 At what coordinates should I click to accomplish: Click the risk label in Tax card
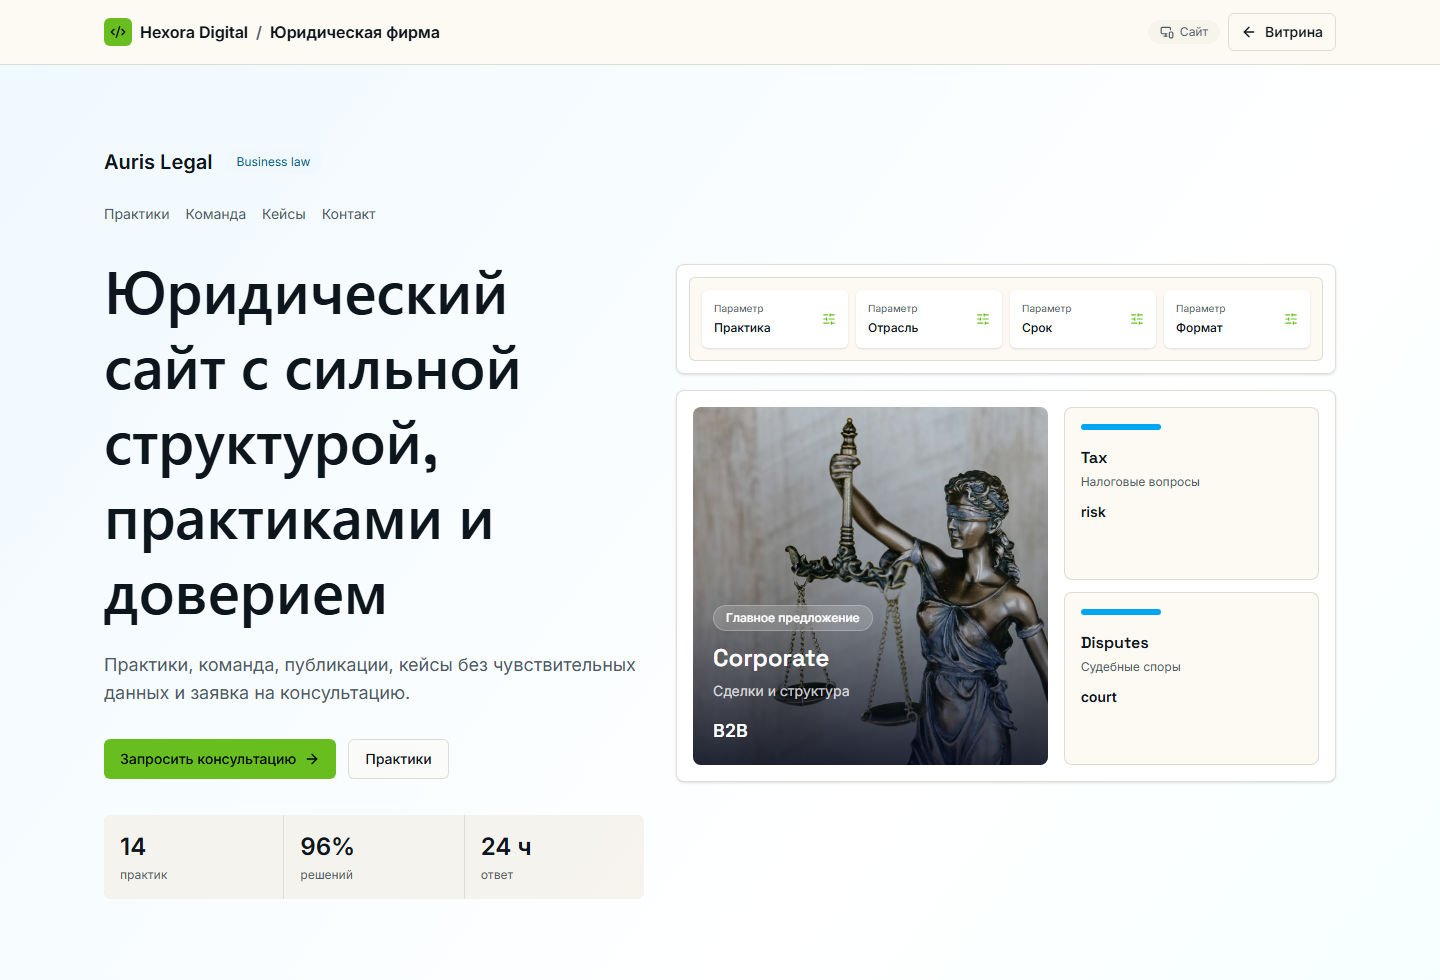click(1093, 512)
